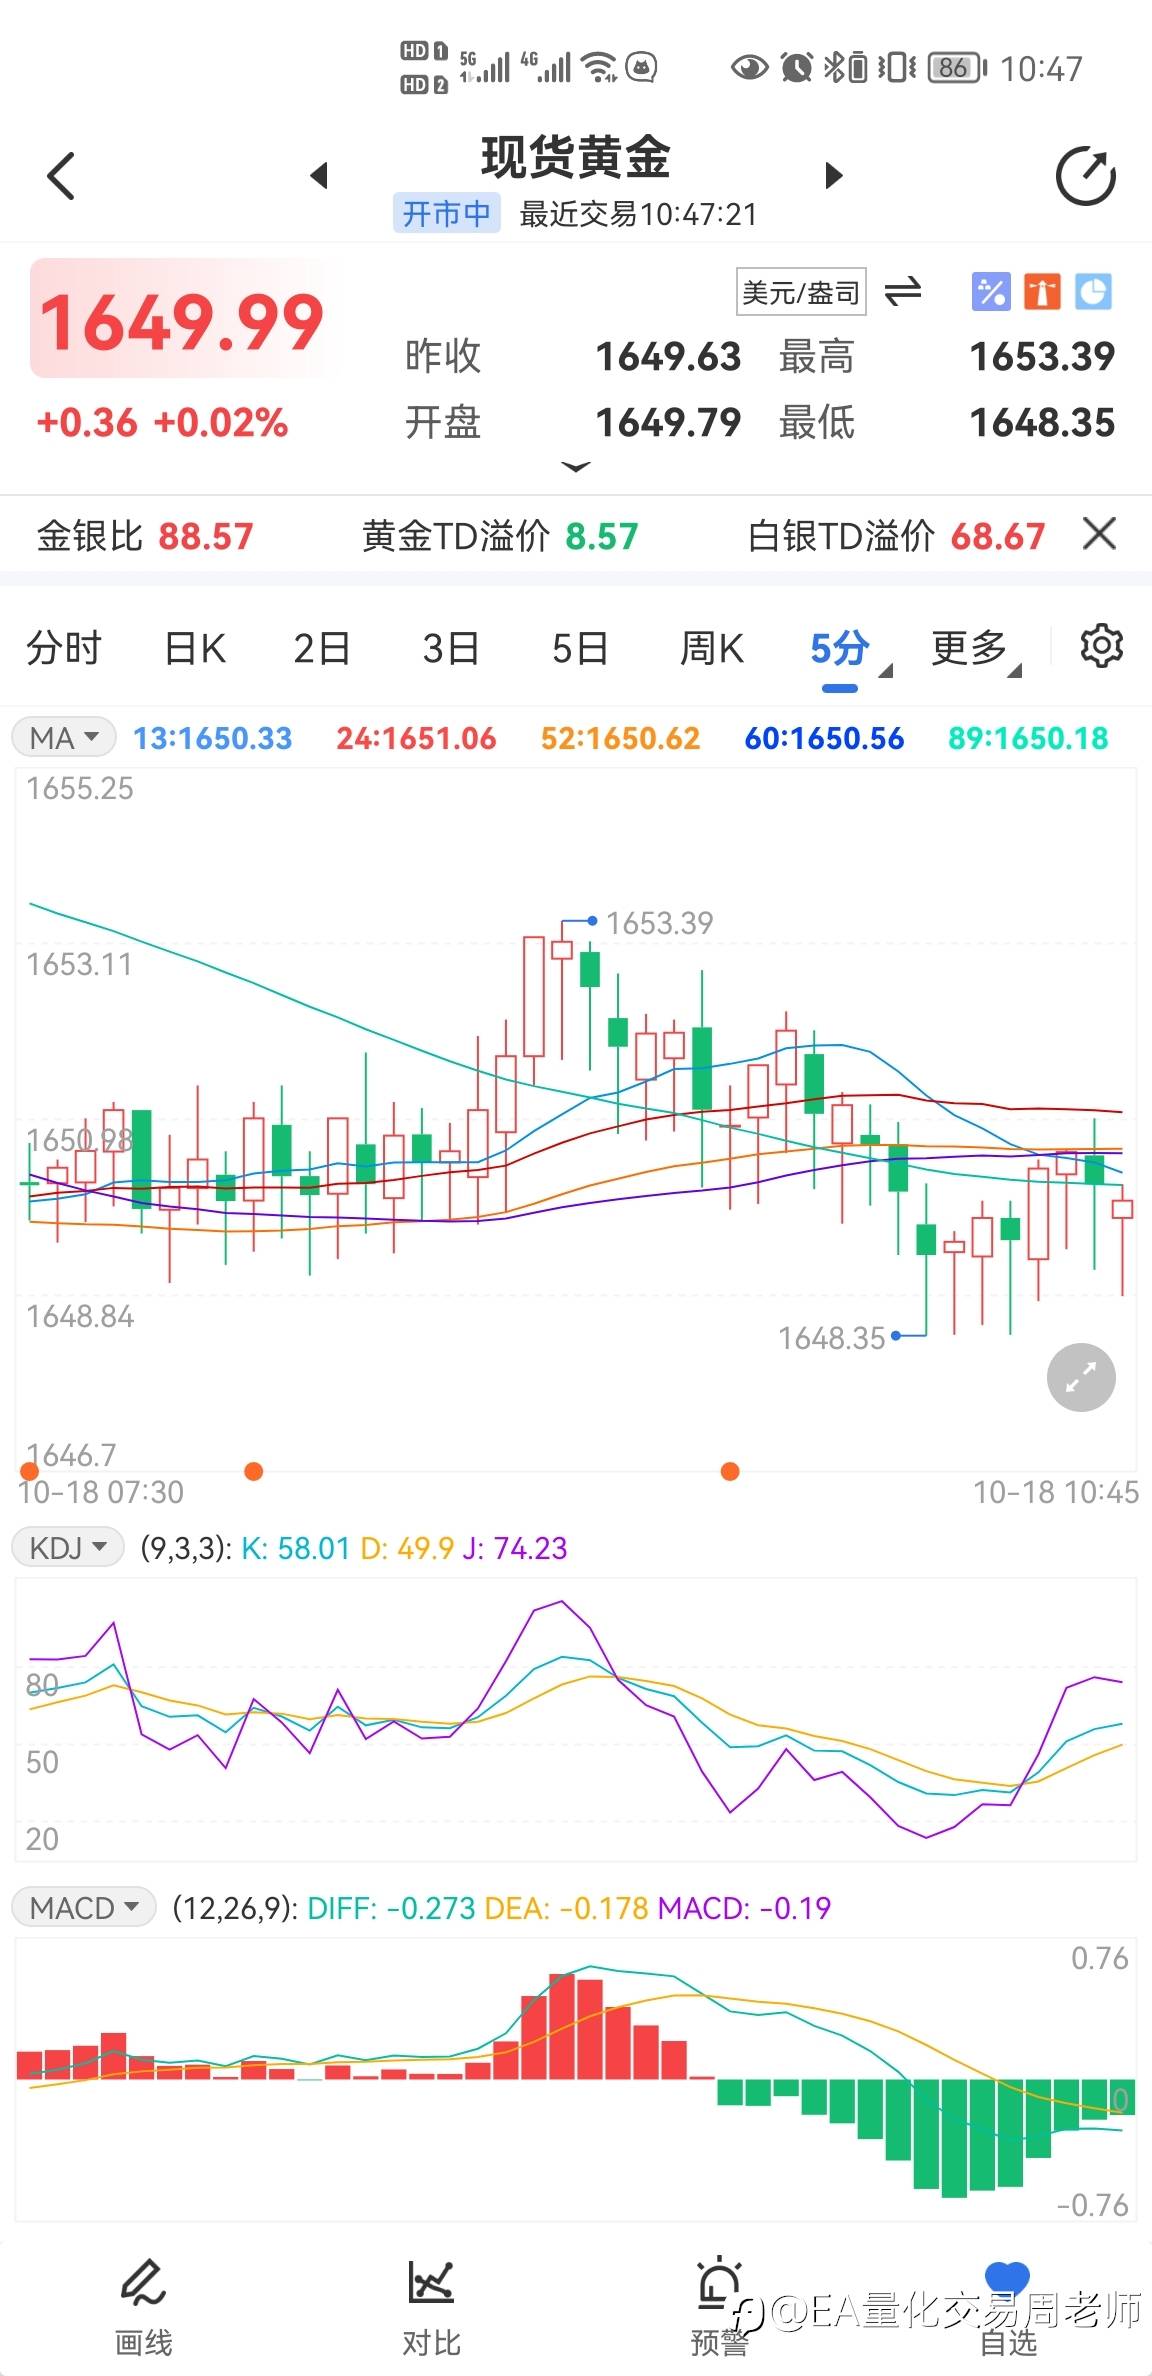
Task: Open the 画线 drawing tool
Action: click(x=144, y=2307)
